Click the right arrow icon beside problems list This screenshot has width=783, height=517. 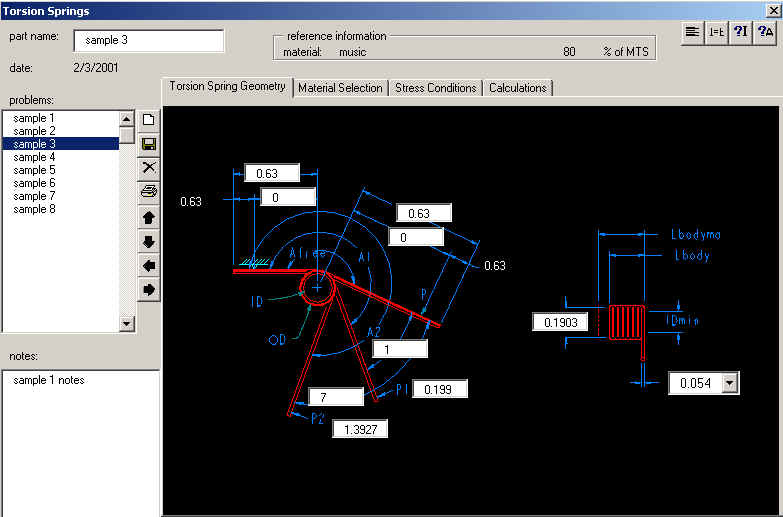coord(149,290)
